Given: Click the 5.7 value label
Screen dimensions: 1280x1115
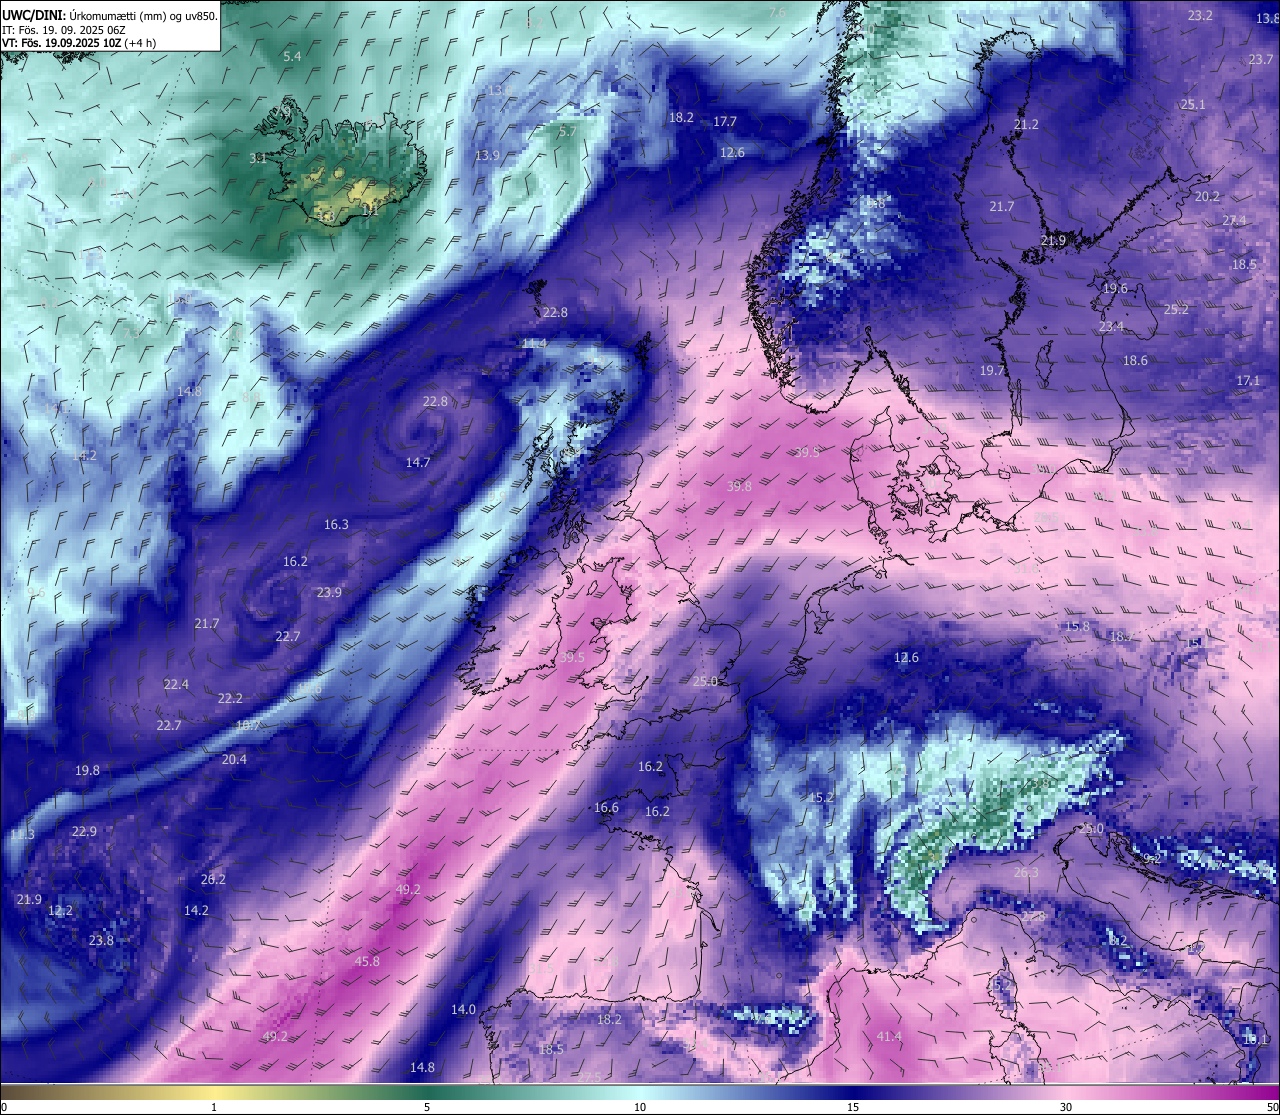Looking at the screenshot, I should click(567, 131).
